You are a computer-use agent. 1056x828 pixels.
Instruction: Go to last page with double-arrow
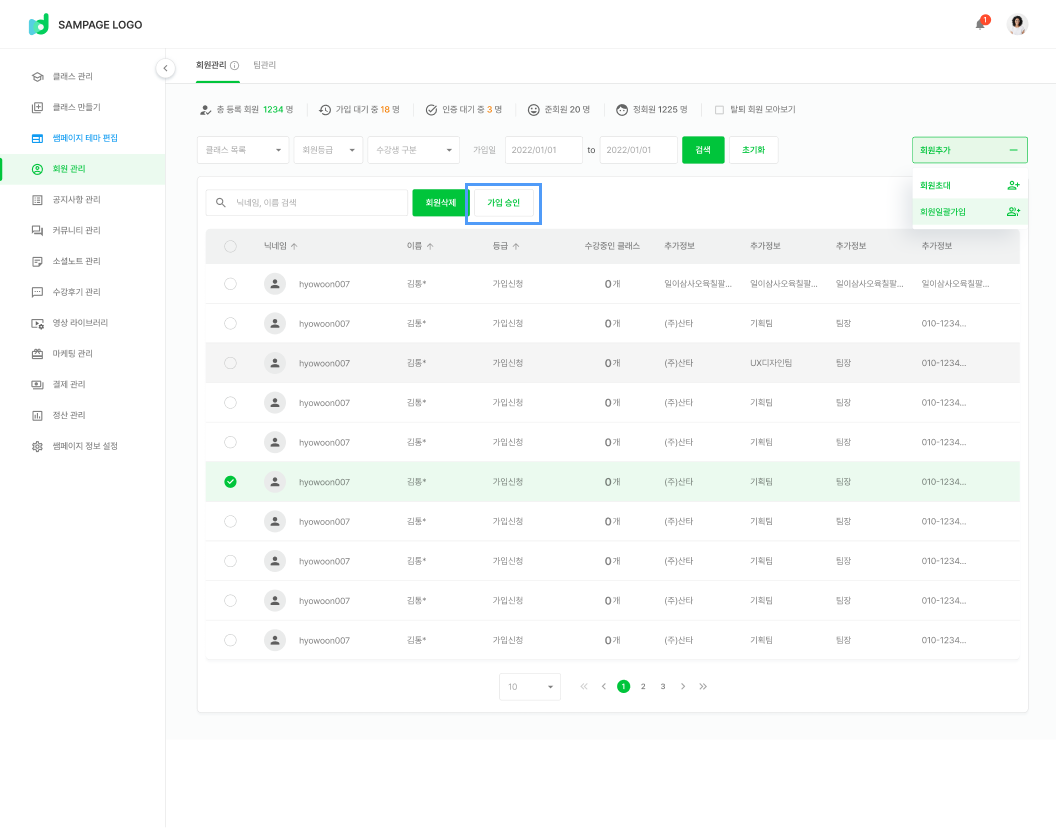[703, 687]
